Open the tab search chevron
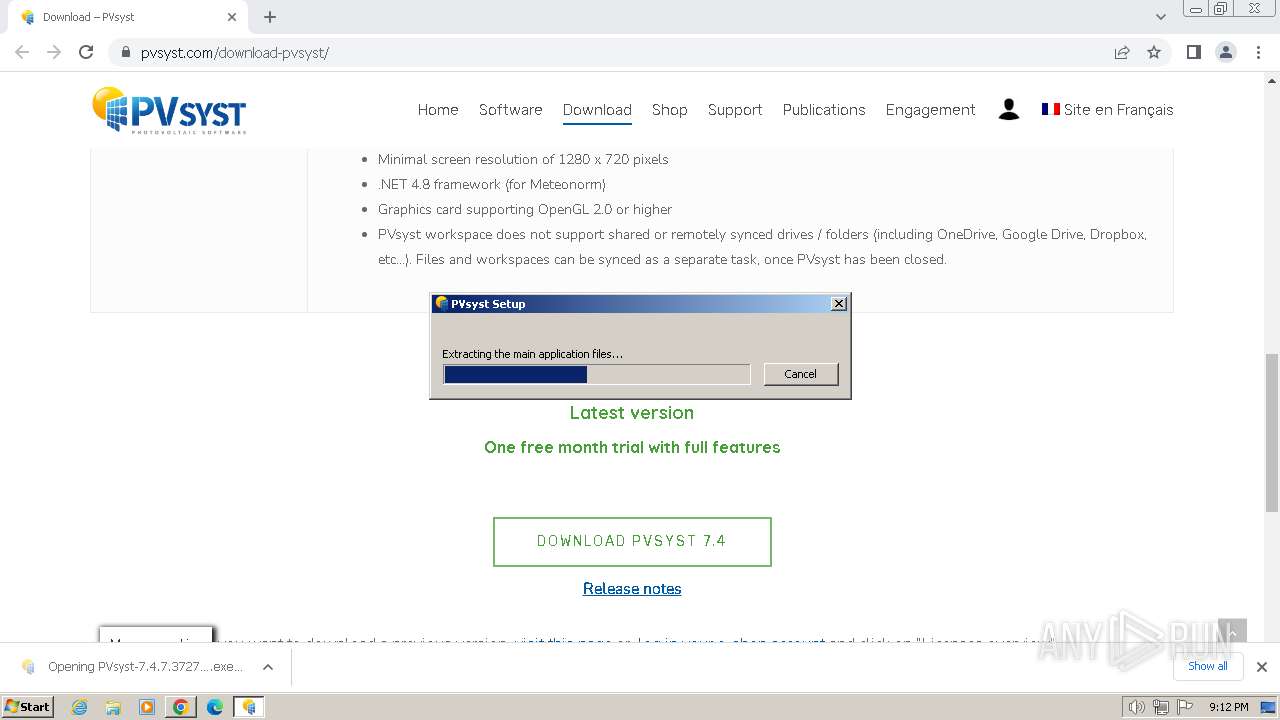 coord(1161,17)
